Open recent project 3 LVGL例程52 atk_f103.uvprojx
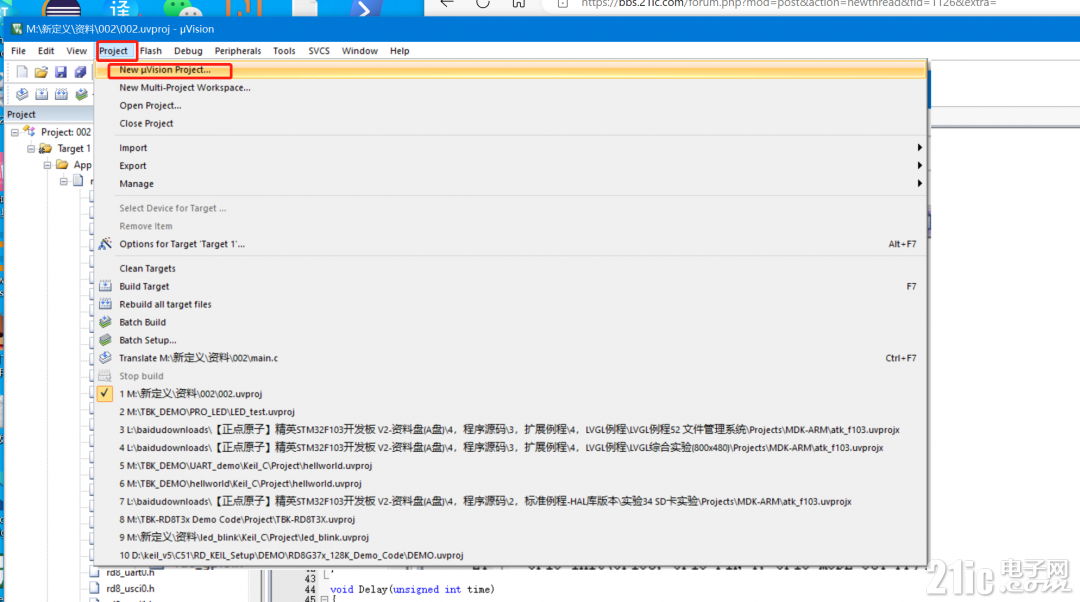This screenshot has width=1080, height=602. pos(511,430)
